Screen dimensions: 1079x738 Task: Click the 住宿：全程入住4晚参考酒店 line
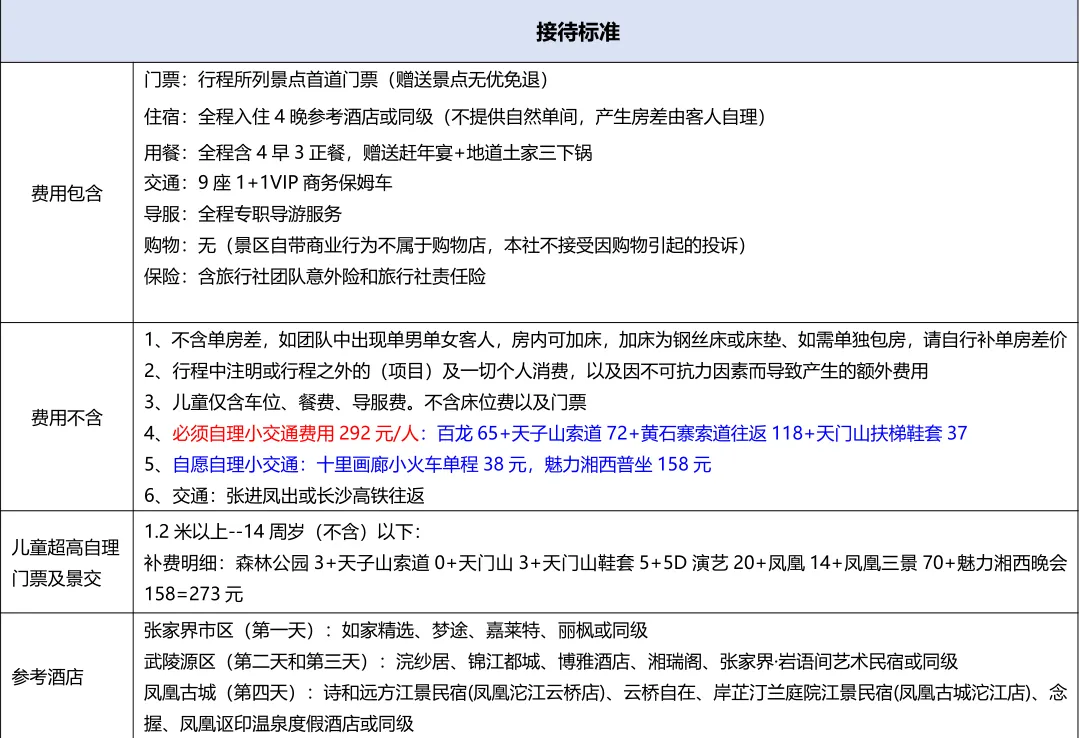point(456,116)
